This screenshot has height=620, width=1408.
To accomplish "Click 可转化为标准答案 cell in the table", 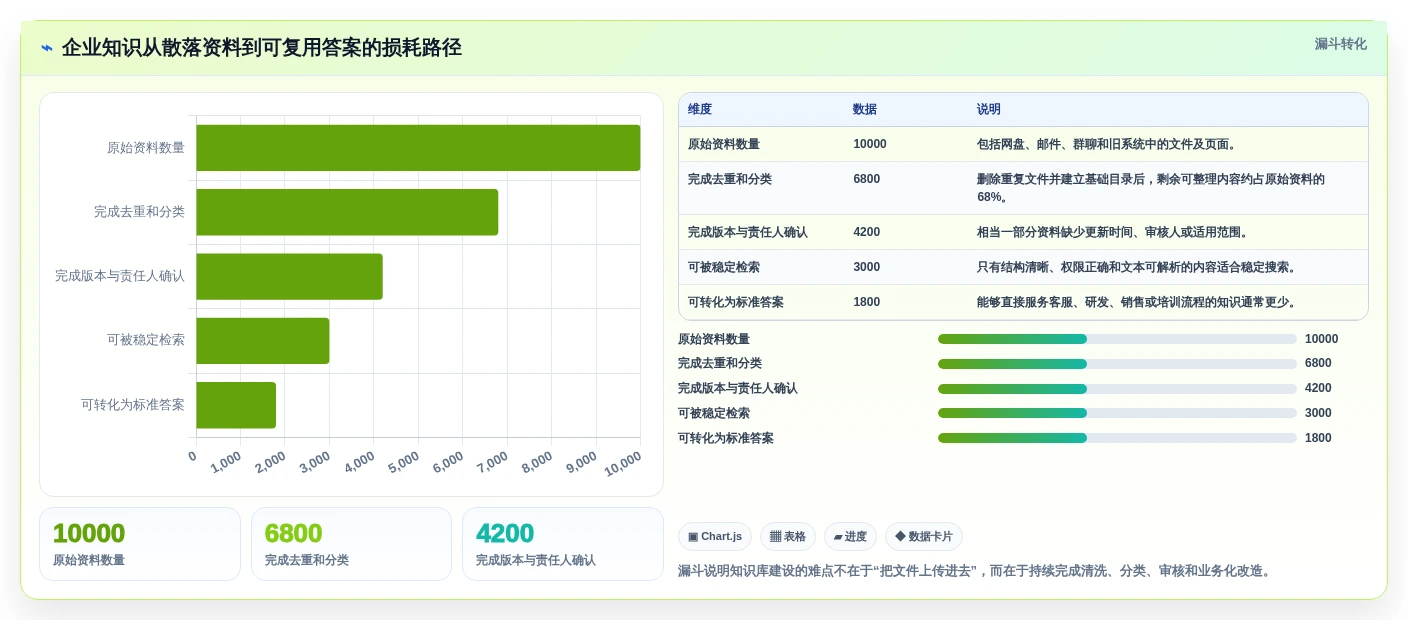I will [x=736, y=302].
